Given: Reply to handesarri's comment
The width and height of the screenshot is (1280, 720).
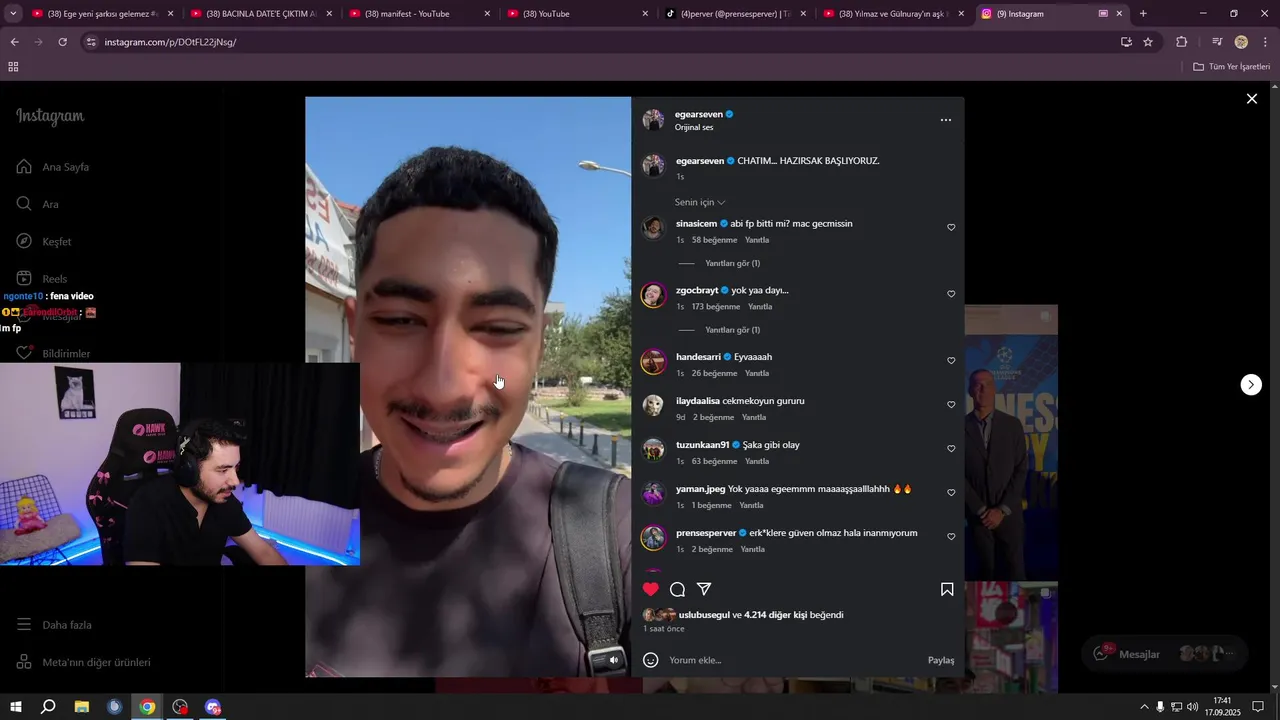Looking at the screenshot, I should [x=757, y=373].
